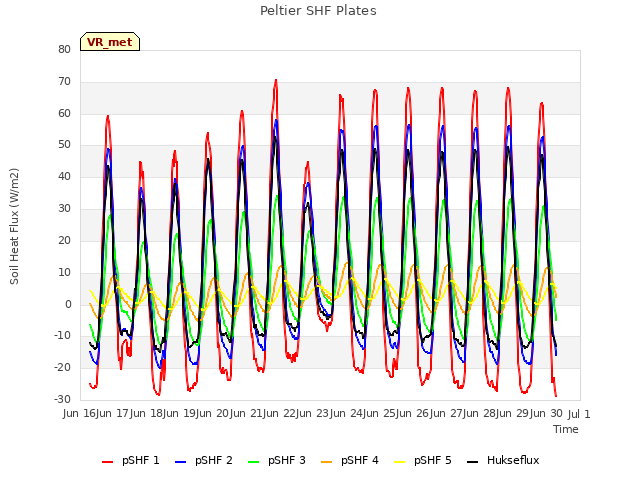
Task: Click the 0 y-axis tick label
Action: pyautogui.click(x=68, y=304)
